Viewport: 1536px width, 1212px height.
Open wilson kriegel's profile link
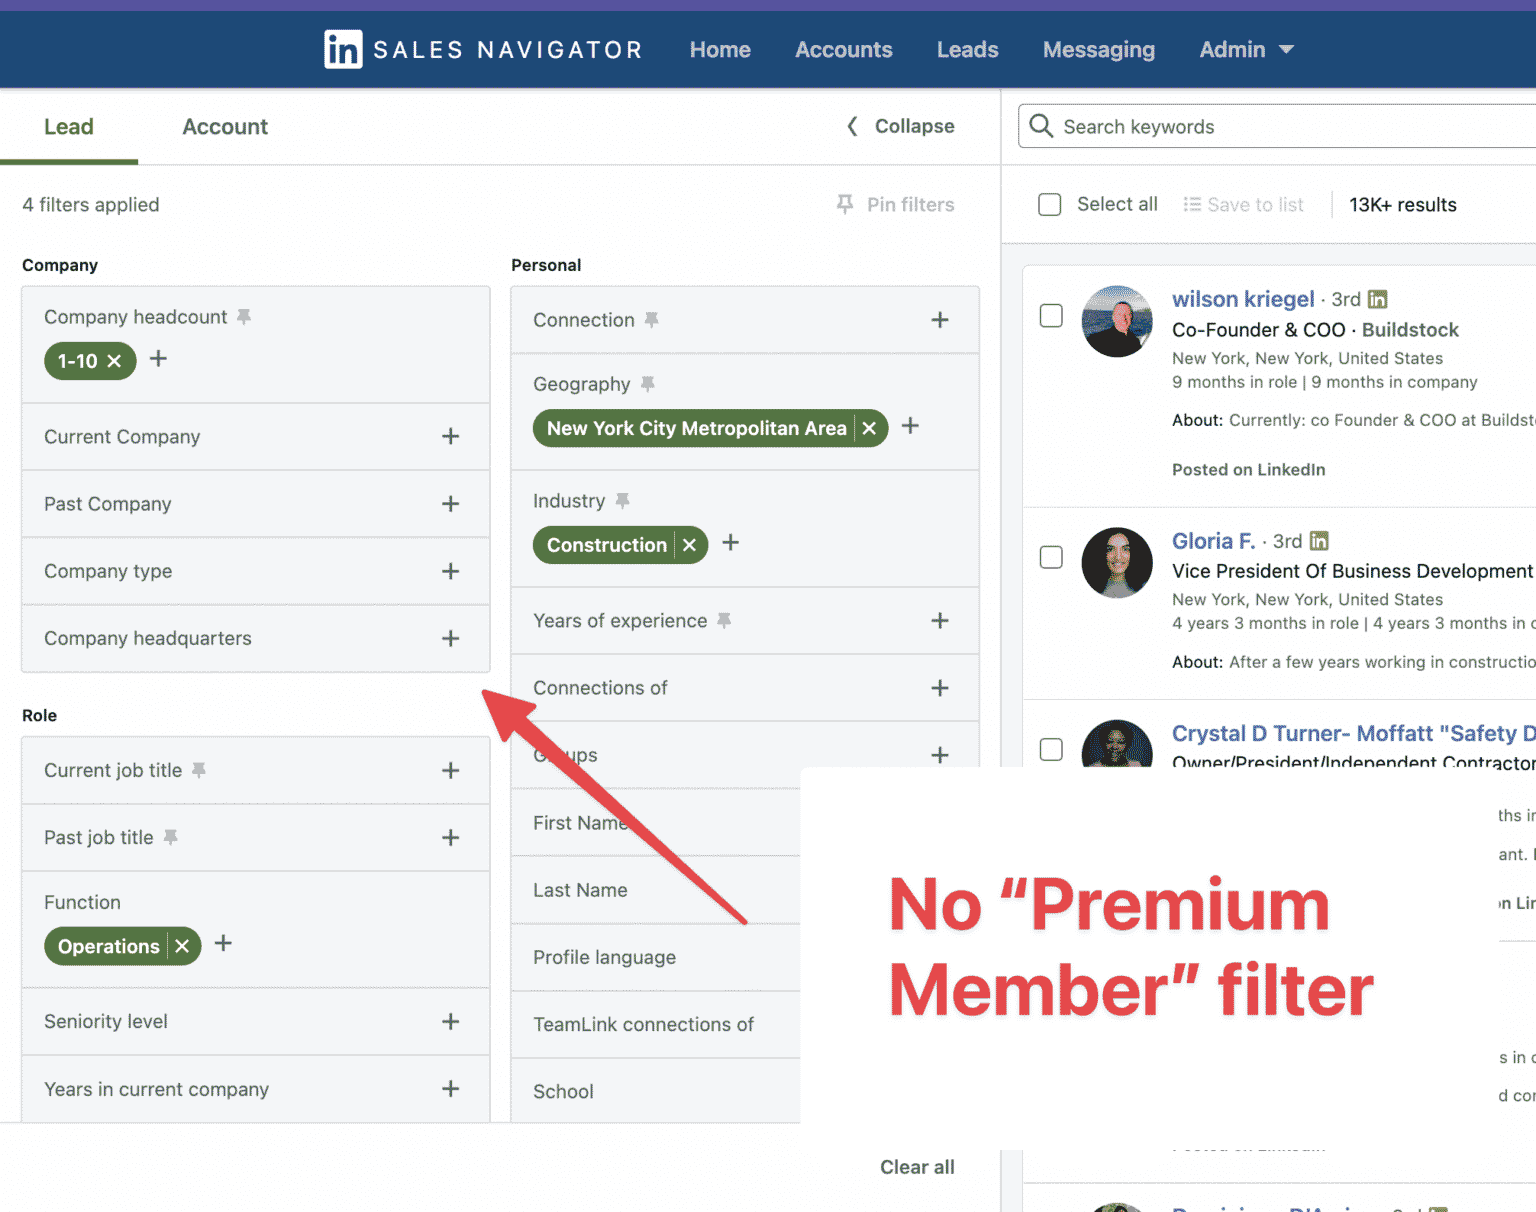[x=1243, y=298]
